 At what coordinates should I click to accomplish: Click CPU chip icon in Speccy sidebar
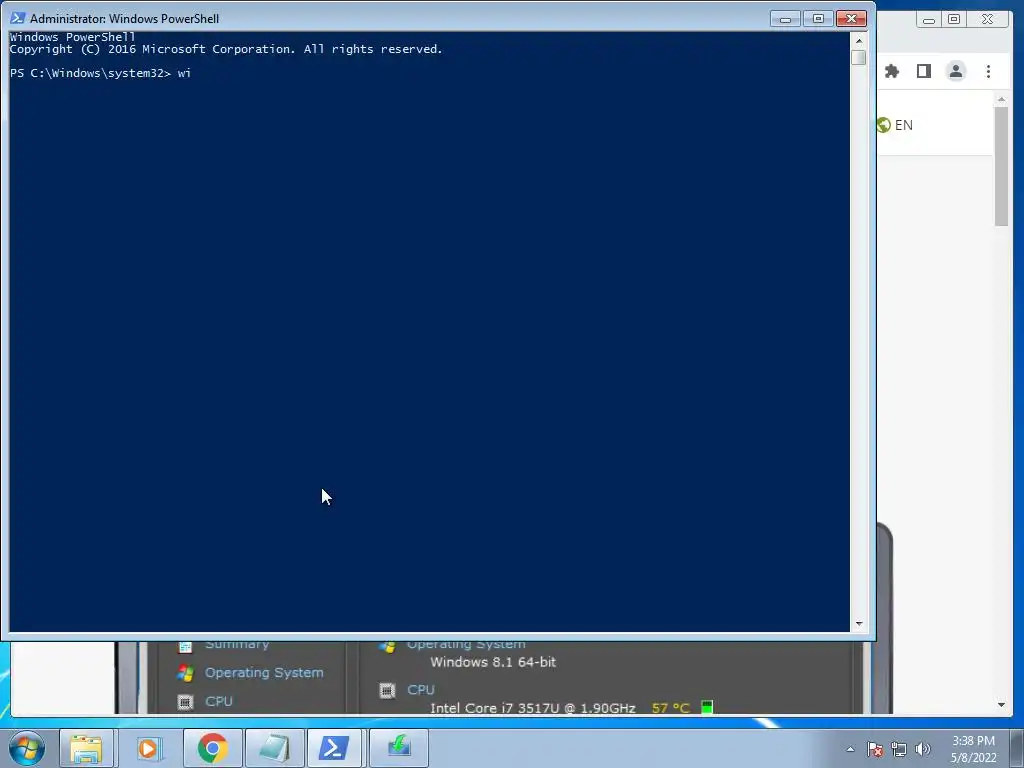tap(185, 702)
